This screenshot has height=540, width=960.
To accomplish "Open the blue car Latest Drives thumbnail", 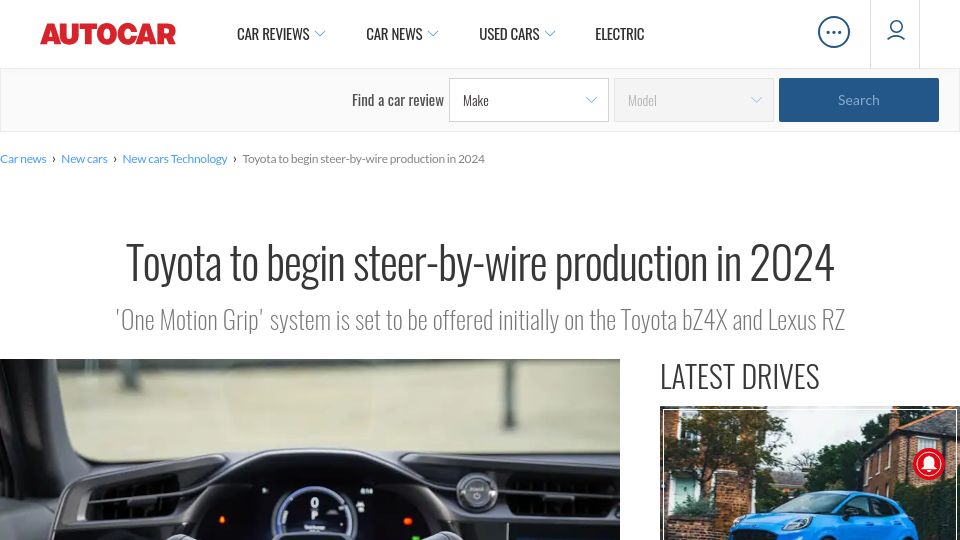I will pyautogui.click(x=809, y=473).
